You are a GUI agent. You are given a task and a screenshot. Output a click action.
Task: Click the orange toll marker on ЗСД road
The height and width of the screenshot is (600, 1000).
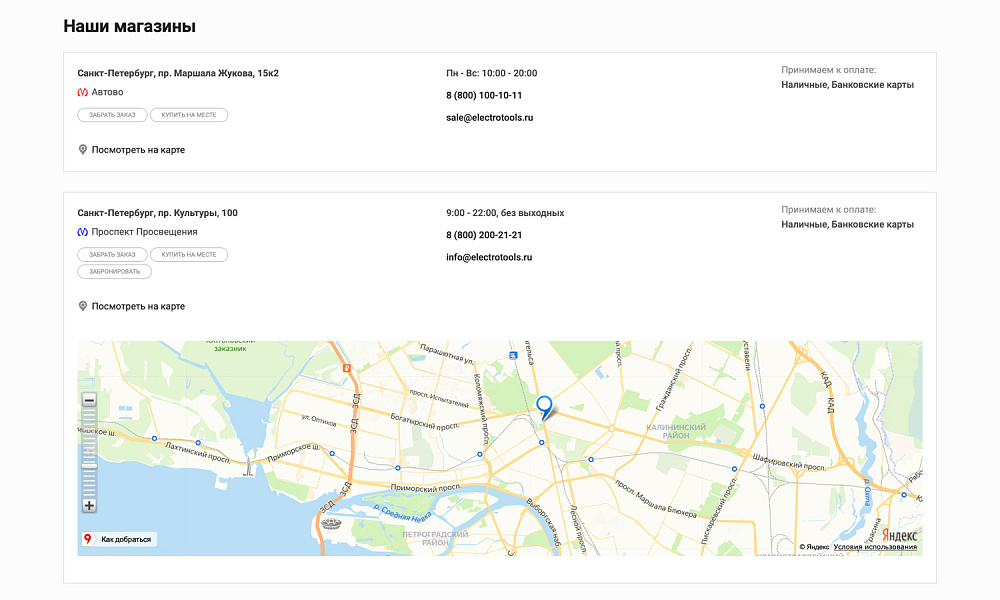[347, 368]
